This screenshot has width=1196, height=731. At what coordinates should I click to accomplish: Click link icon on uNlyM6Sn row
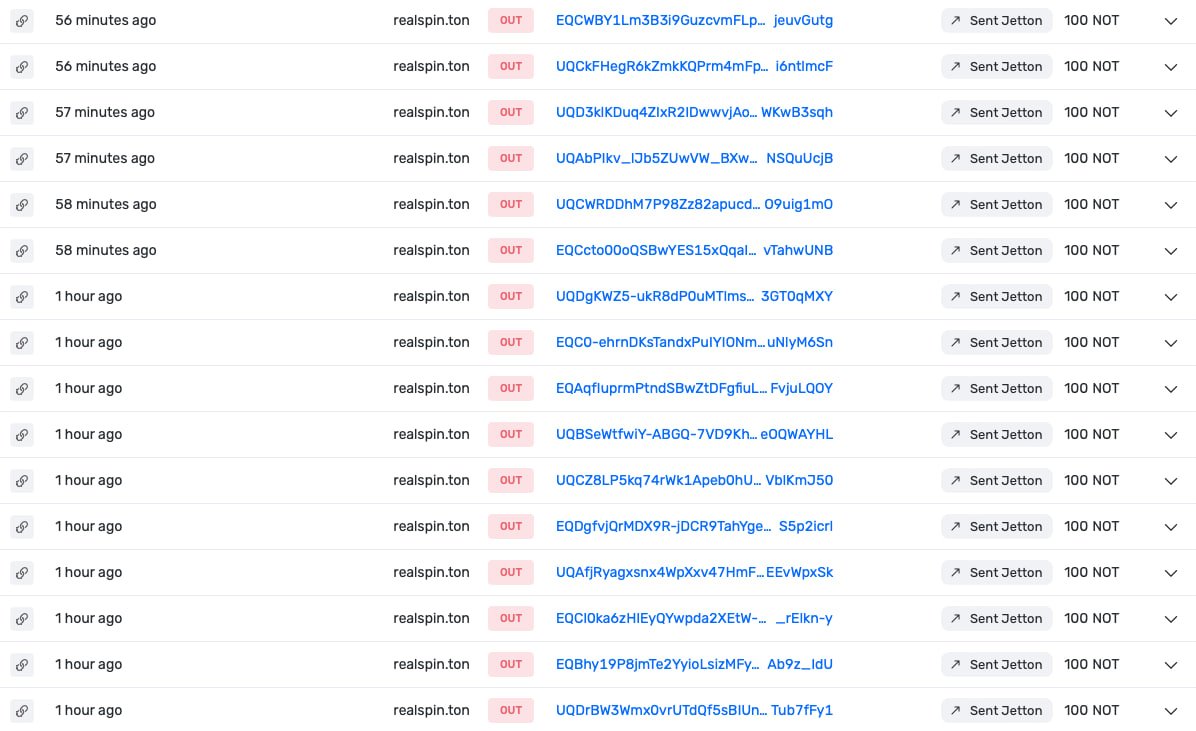22,343
